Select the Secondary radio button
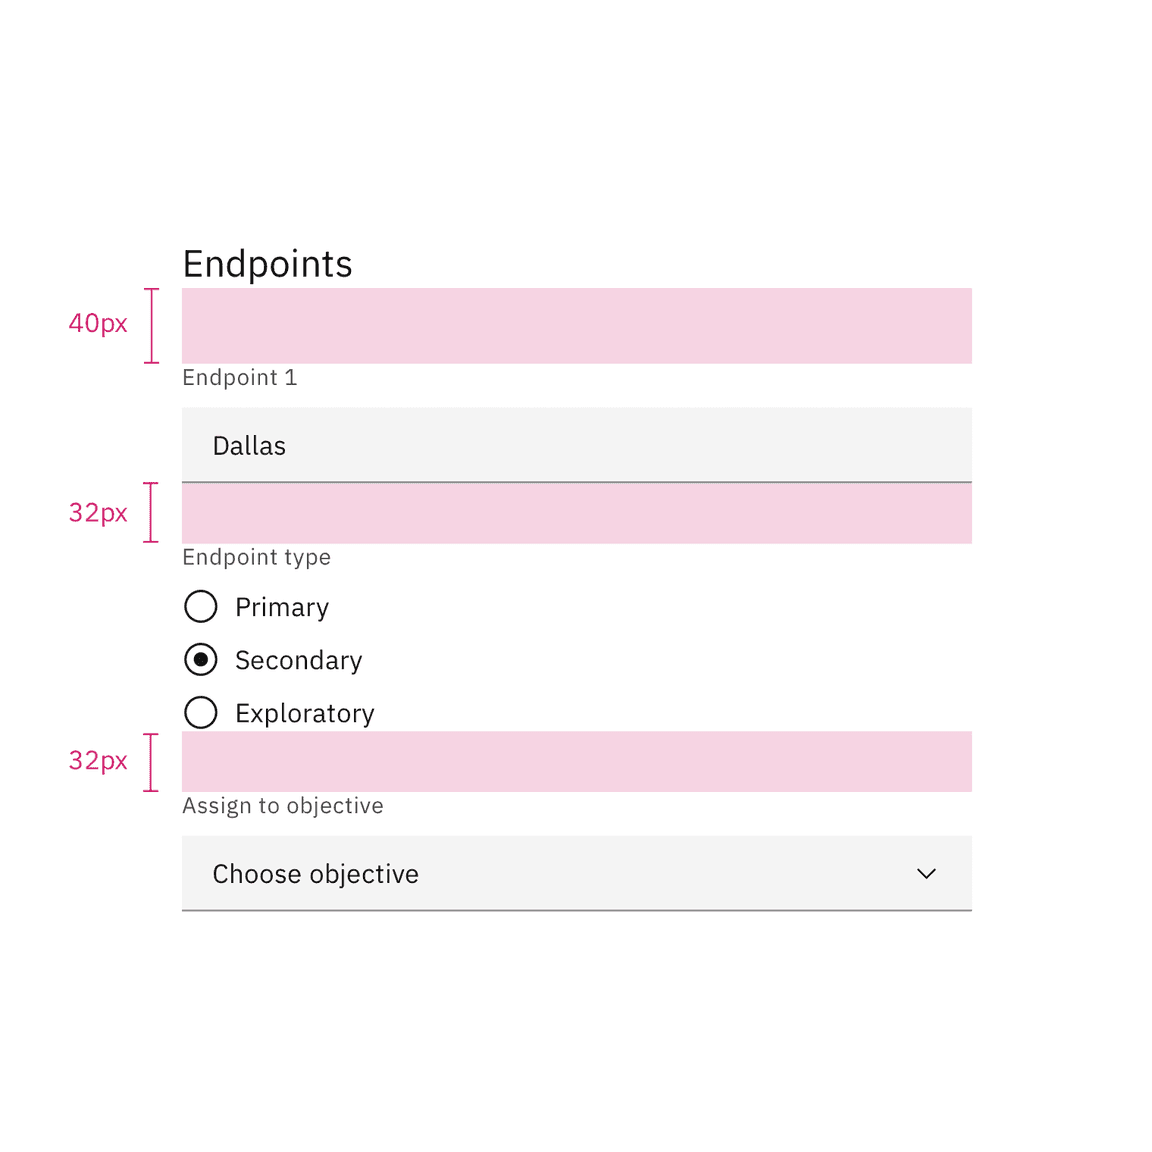1152x1152 pixels. point(200,659)
